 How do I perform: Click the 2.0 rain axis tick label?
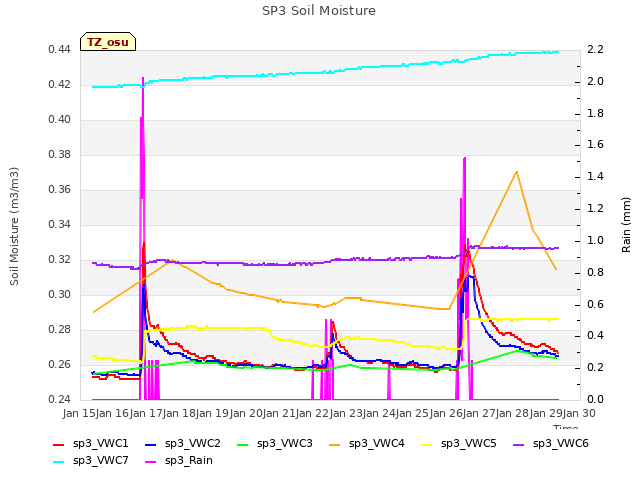(595, 82)
